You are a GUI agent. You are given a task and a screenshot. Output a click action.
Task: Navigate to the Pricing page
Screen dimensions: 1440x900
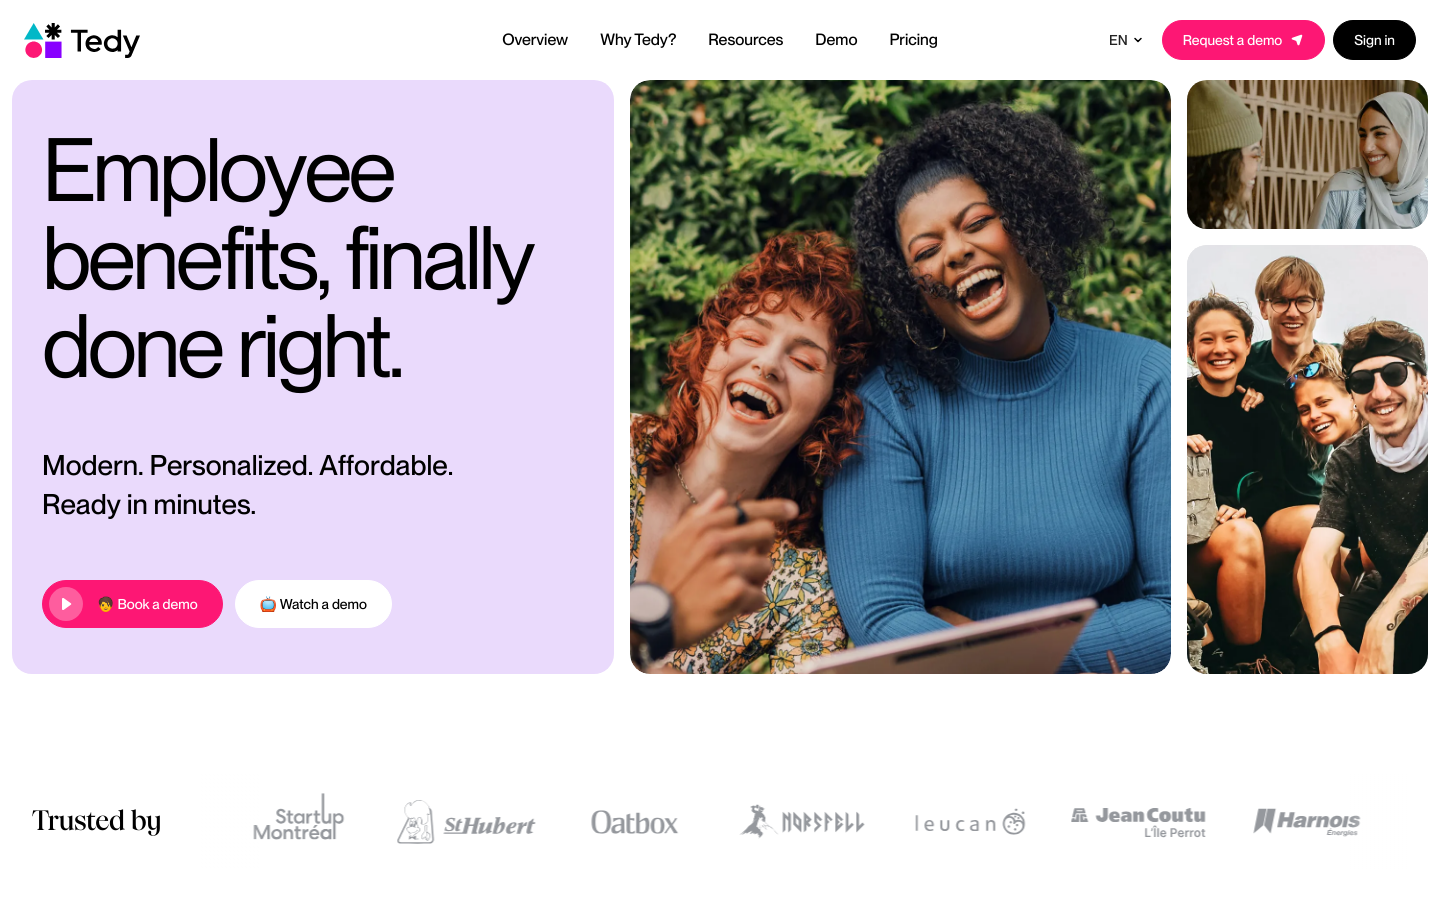[913, 40]
